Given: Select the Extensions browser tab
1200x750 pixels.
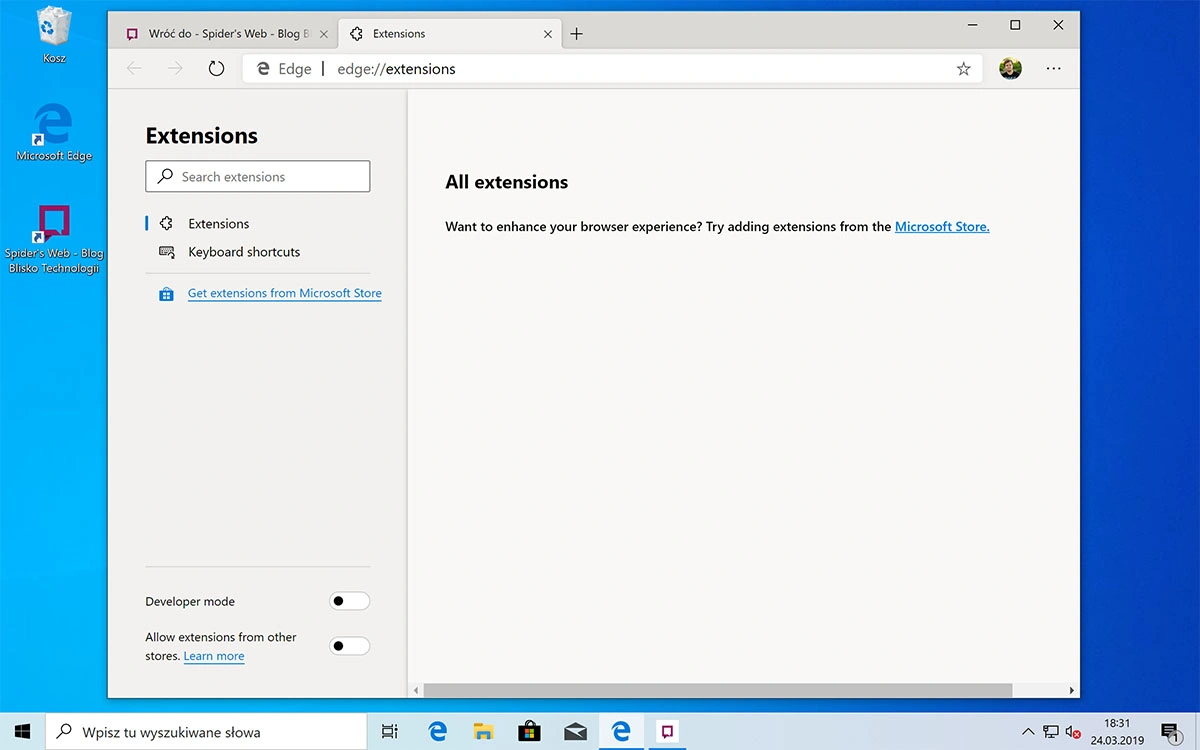Looking at the screenshot, I should (449, 33).
